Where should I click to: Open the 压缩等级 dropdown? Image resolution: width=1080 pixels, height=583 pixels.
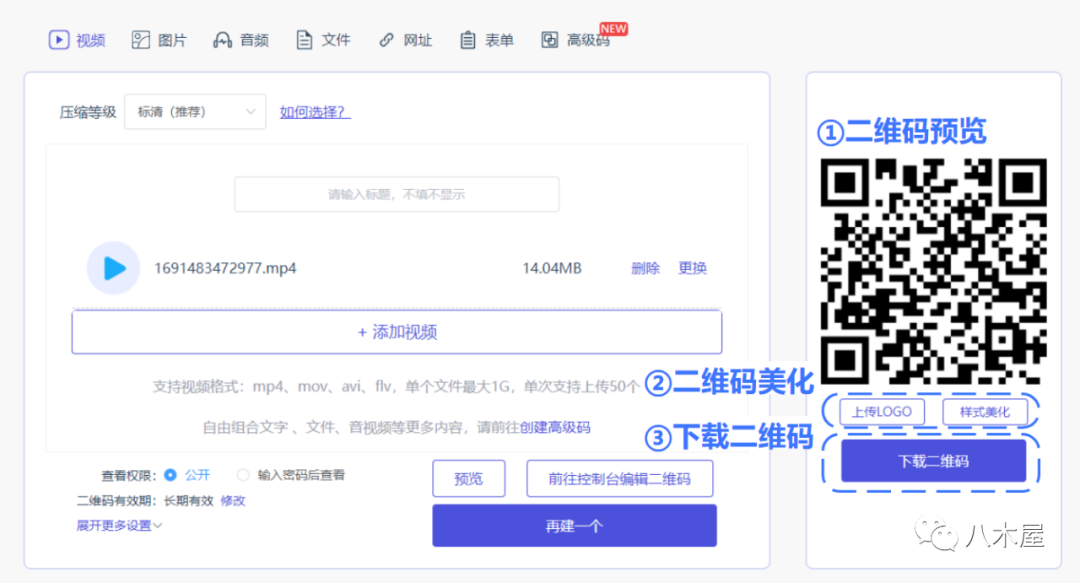click(195, 112)
